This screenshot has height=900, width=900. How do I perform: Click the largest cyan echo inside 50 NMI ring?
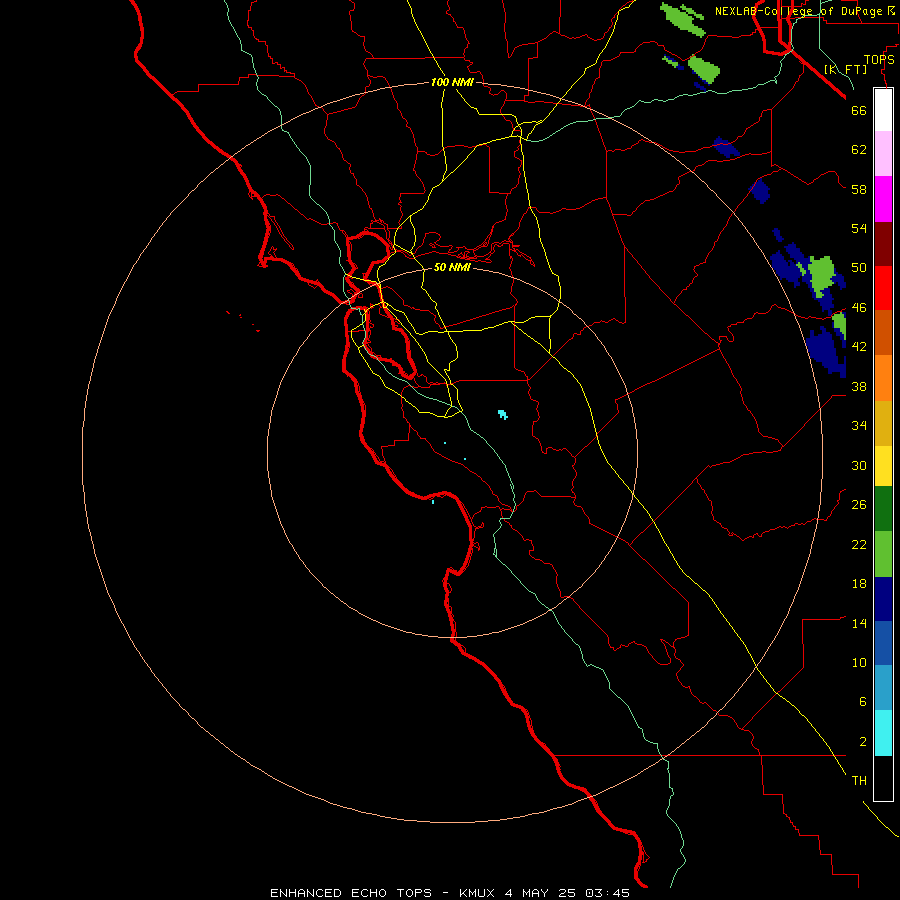pos(503,414)
